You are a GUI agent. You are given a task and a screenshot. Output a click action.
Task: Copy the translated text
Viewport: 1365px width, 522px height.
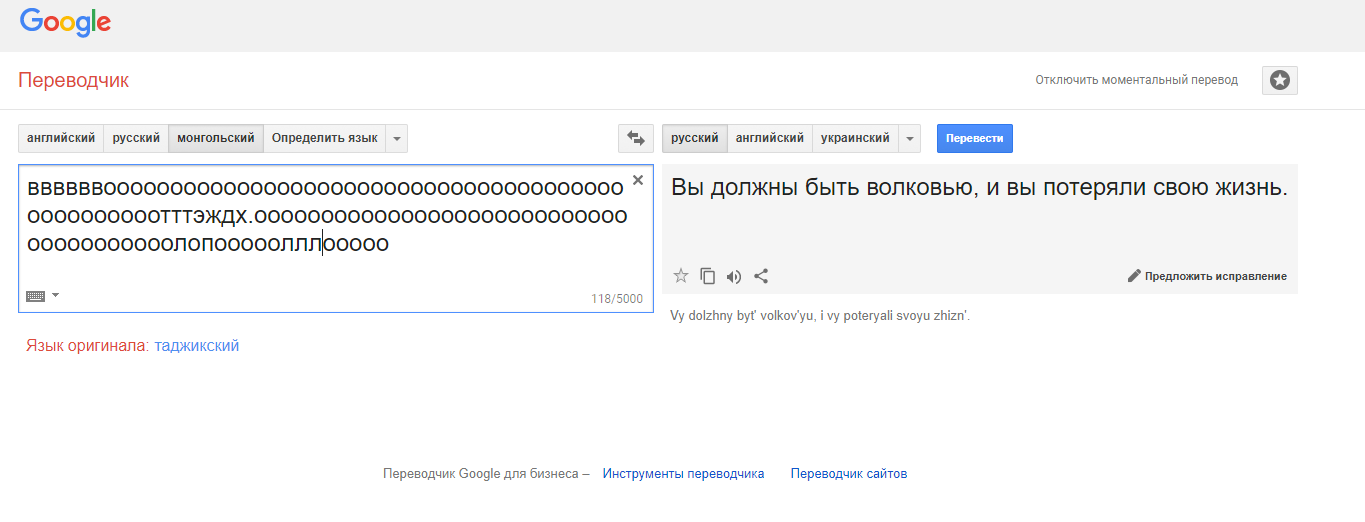click(708, 276)
